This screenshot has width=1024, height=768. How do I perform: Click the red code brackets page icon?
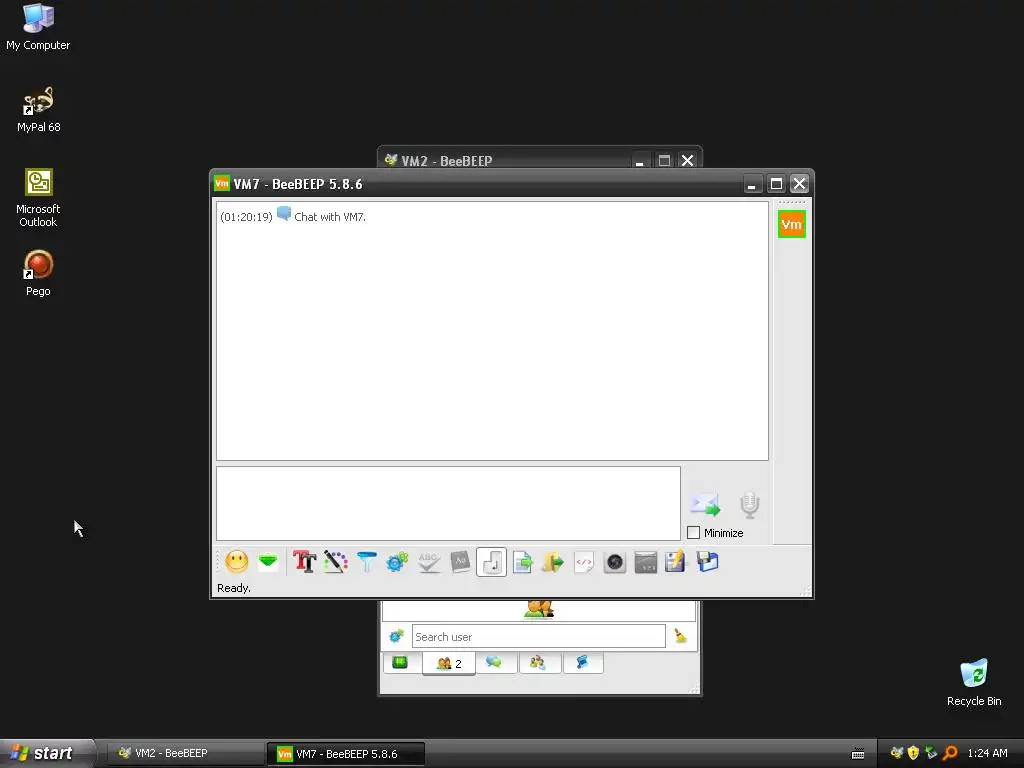click(x=584, y=562)
